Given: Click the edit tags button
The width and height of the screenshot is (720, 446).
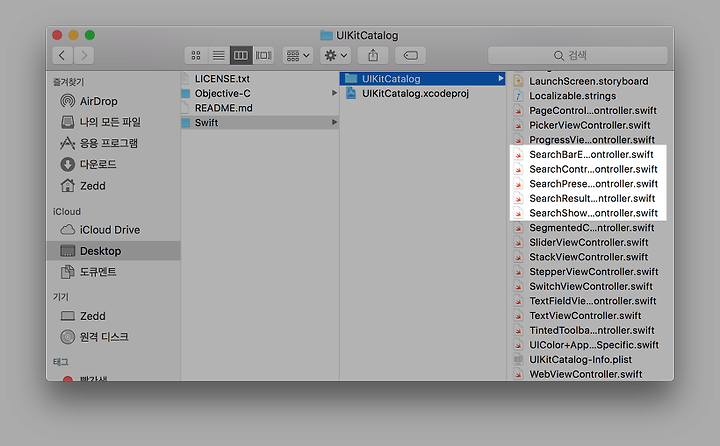Looking at the screenshot, I should pos(411,56).
